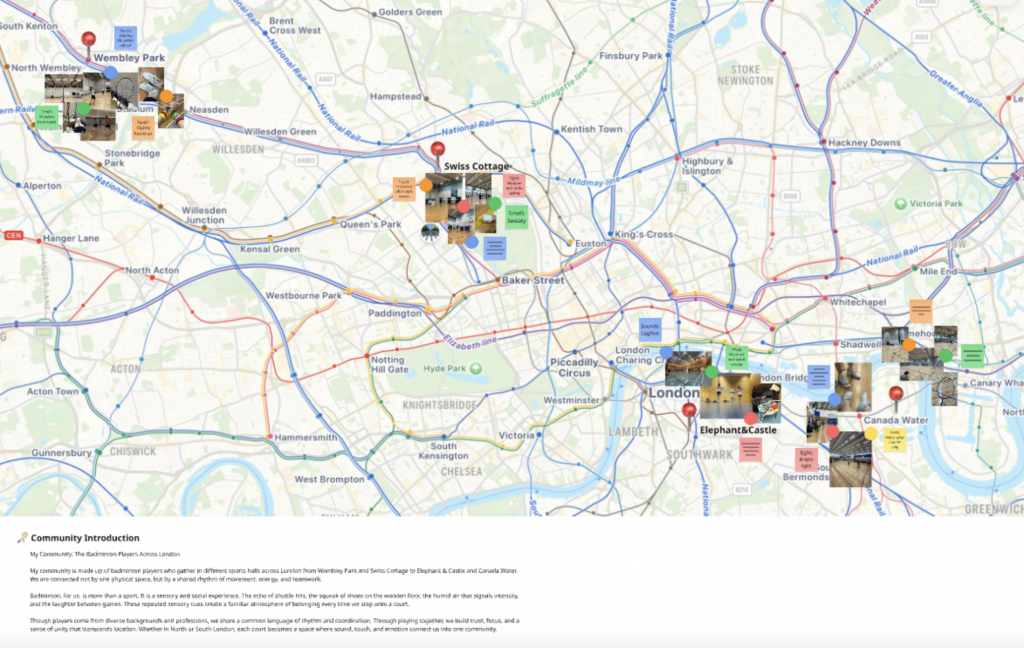Screen dimensions: 1024x648
Task: Open the green 'Smell: Sweaty' sticky note
Action: point(516,217)
